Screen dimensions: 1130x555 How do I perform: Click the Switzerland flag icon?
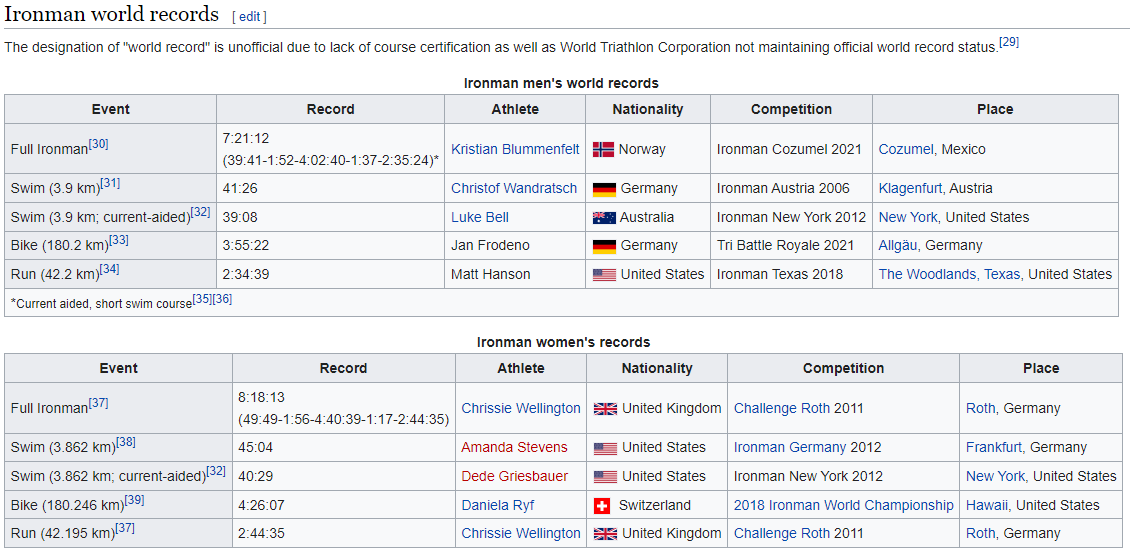(x=602, y=506)
